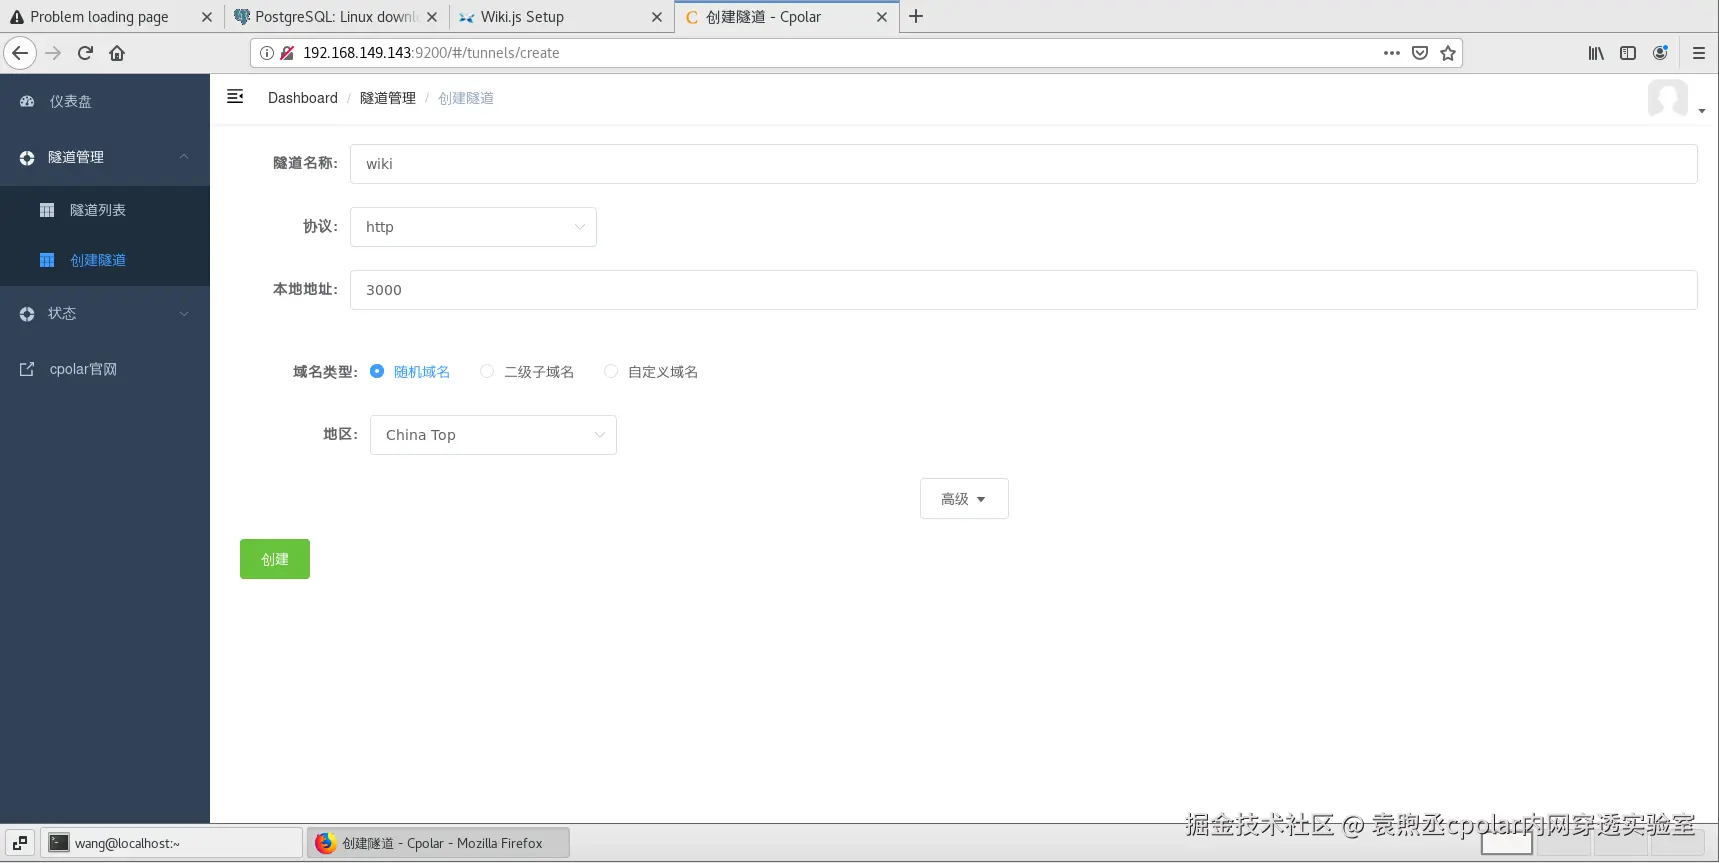Toggle the Firefox sidebar icon
Viewport: 1719px width, 863px height.
tap(1628, 53)
